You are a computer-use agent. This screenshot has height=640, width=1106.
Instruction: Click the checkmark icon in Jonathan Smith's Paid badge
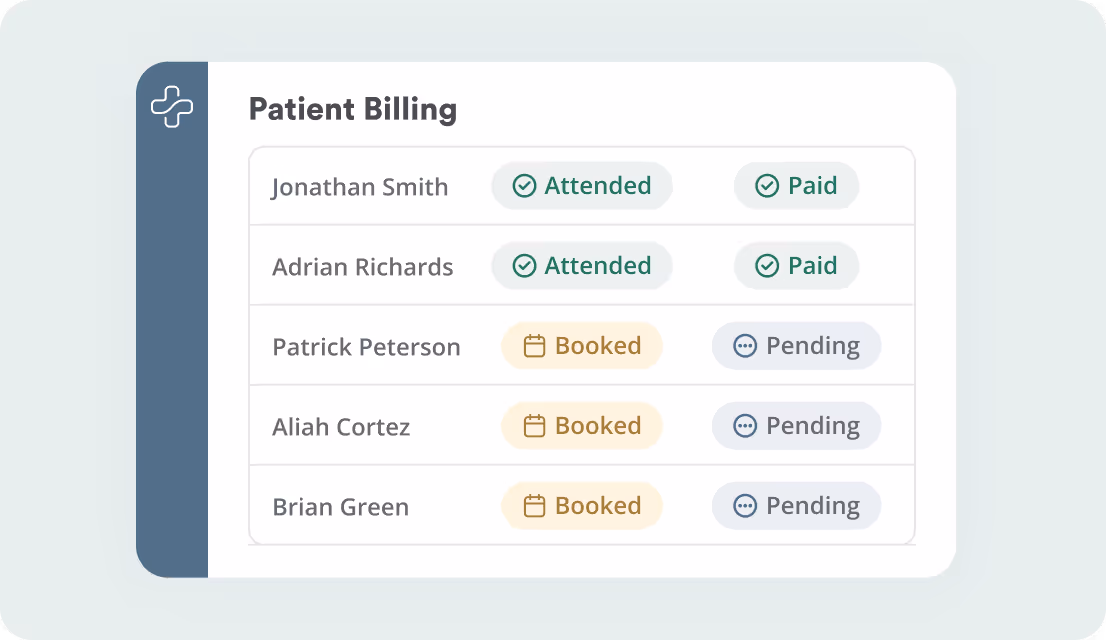click(x=767, y=186)
